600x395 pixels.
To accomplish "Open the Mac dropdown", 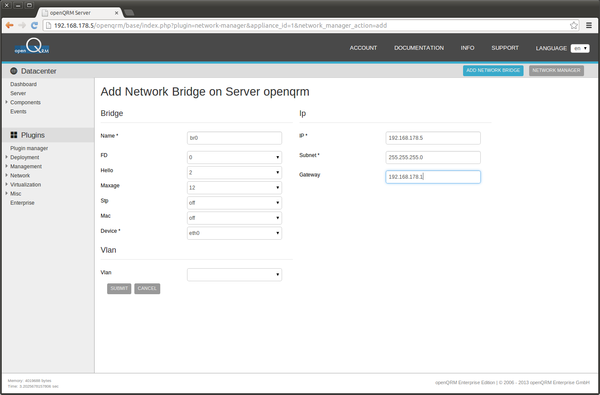I will 234,218.
